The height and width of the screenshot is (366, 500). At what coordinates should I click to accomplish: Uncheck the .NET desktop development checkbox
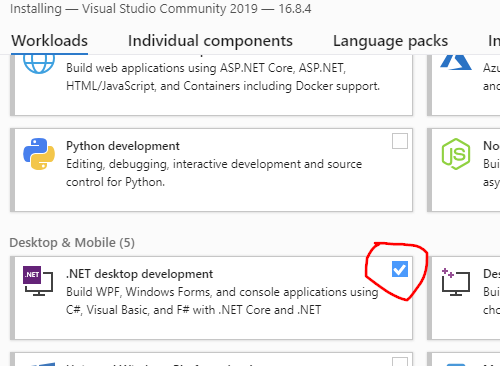coord(400,269)
